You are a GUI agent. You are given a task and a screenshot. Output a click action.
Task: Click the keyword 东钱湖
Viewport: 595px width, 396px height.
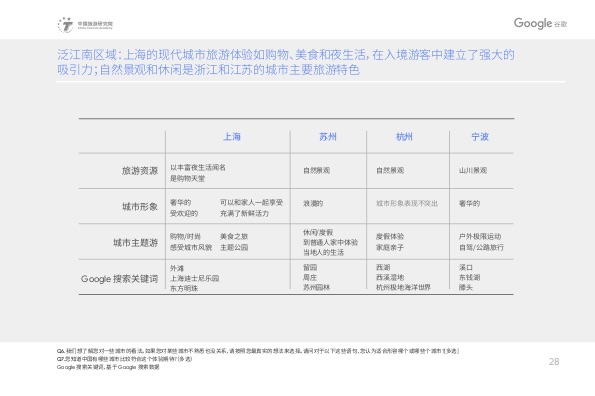point(469,278)
